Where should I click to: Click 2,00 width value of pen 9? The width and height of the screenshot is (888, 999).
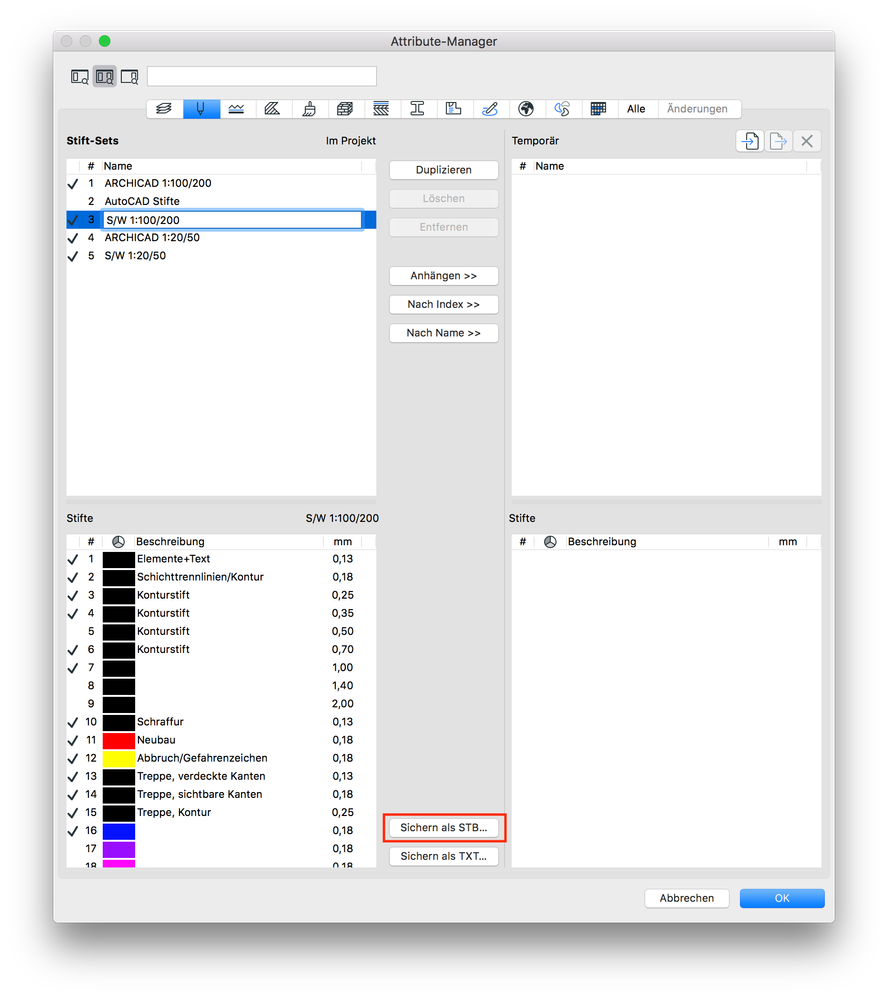coord(343,704)
